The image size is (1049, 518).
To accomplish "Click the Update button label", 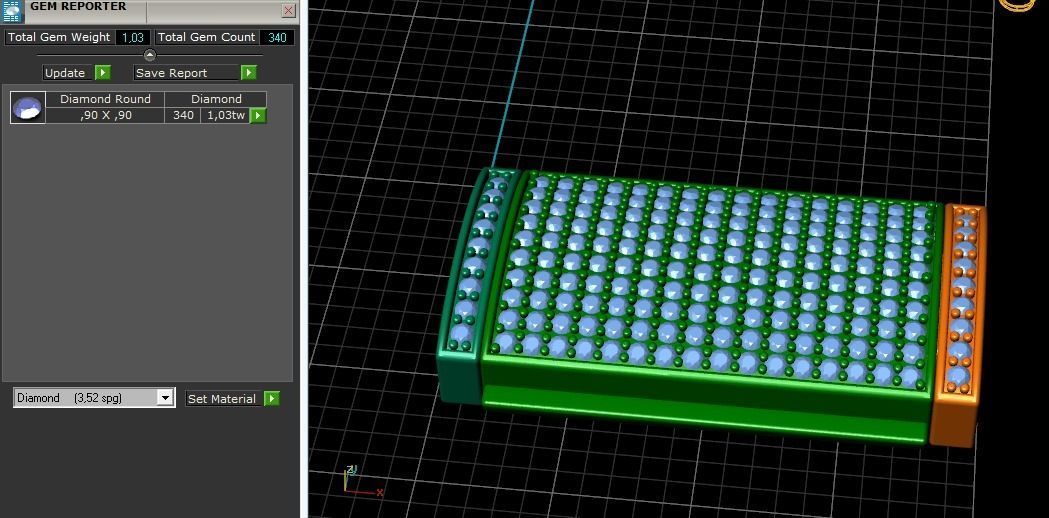I will (68, 73).
